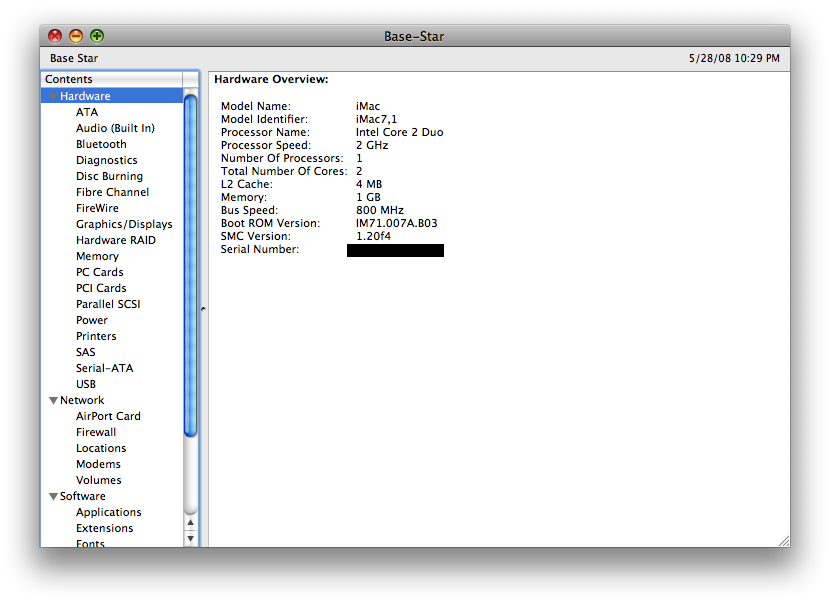Show Power information
Screen dimensions: 830x602
[92, 320]
